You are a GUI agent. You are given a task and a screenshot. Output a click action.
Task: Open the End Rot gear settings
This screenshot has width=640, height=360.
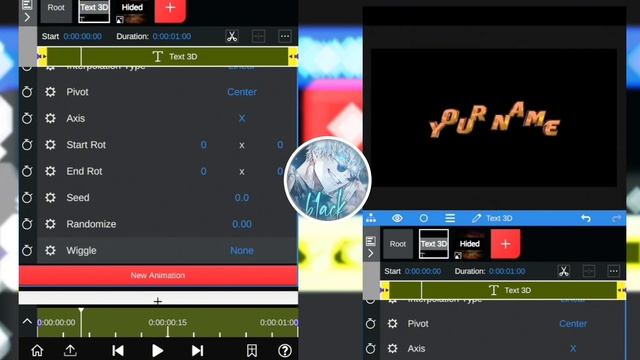[50, 171]
